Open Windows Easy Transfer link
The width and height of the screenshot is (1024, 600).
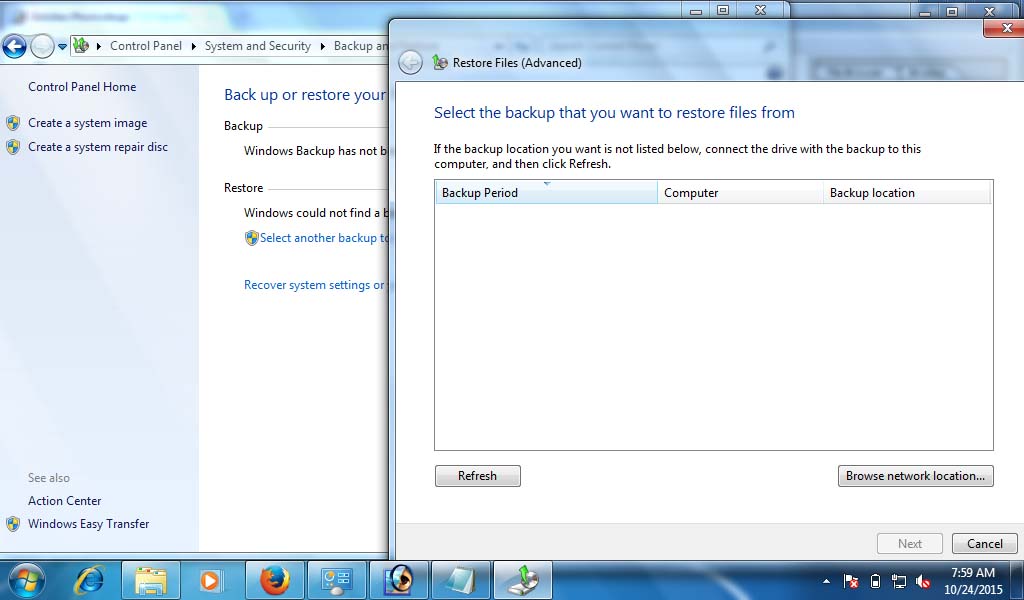(89, 524)
